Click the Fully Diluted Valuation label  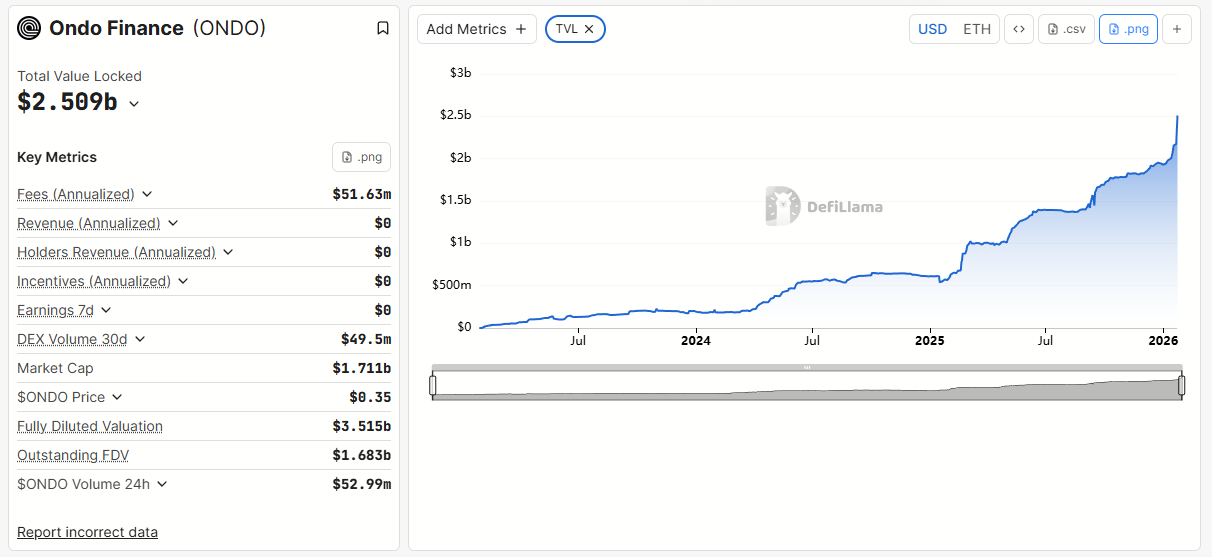(90, 426)
